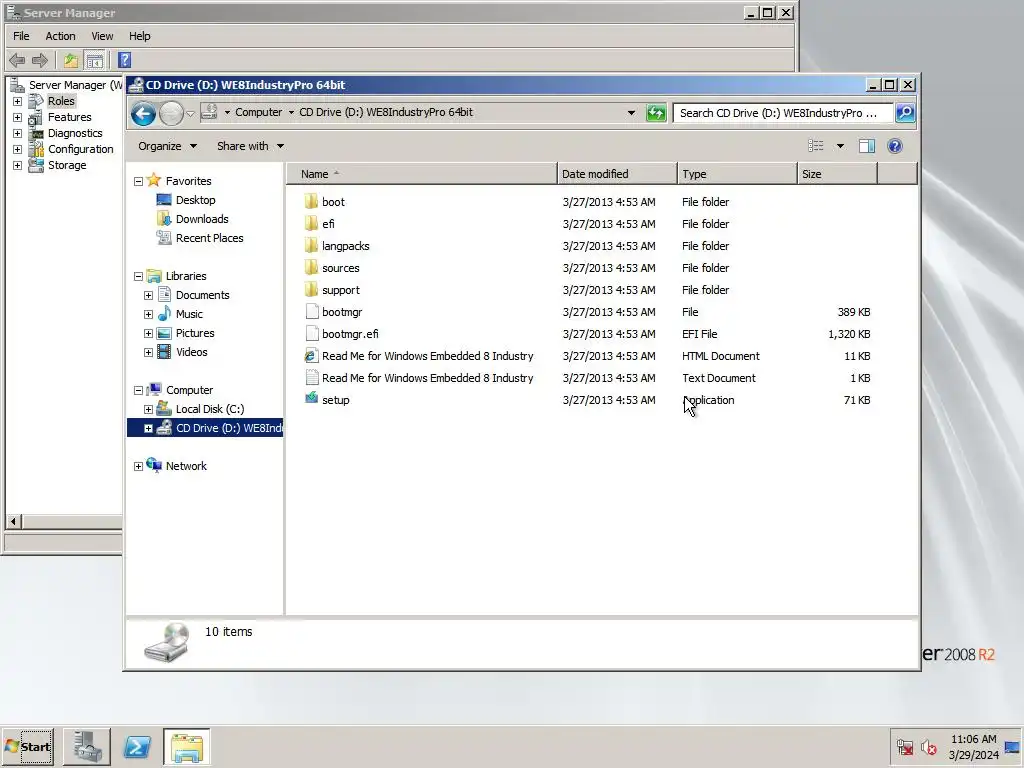
Task: Open the recent pages dropdown arrow
Action: 190,114
